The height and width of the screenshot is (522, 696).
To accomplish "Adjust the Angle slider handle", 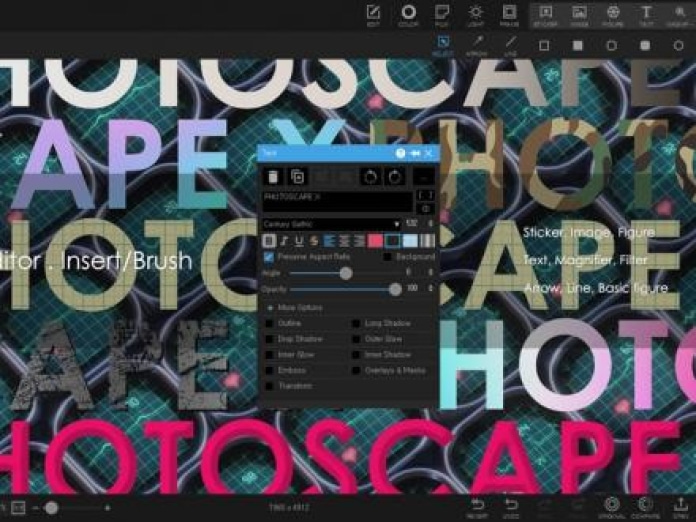I will click(x=346, y=273).
